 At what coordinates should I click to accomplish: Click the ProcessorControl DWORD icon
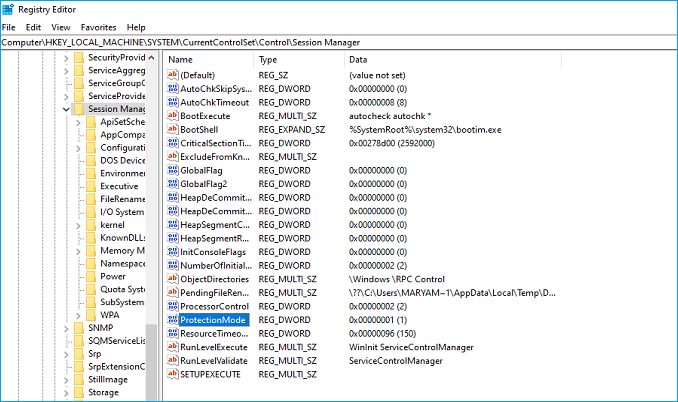173,306
